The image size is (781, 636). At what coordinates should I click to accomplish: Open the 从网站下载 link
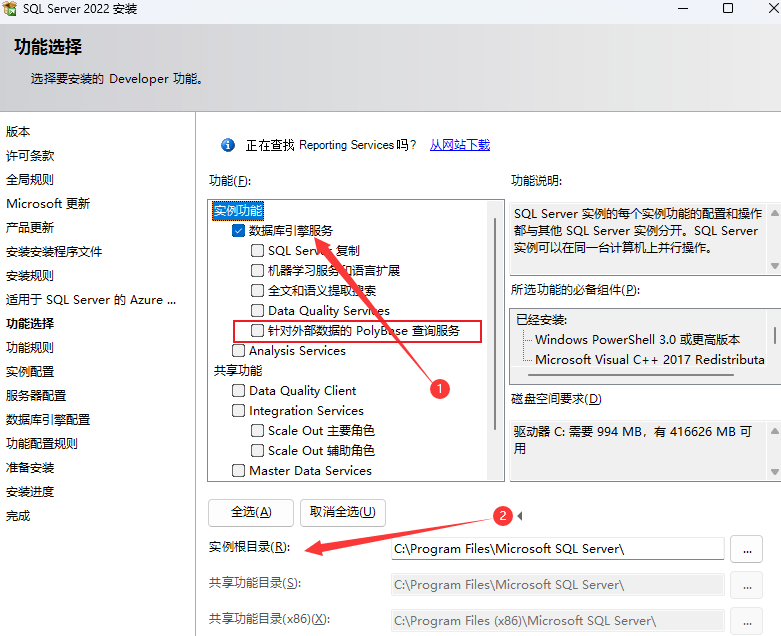click(460, 145)
